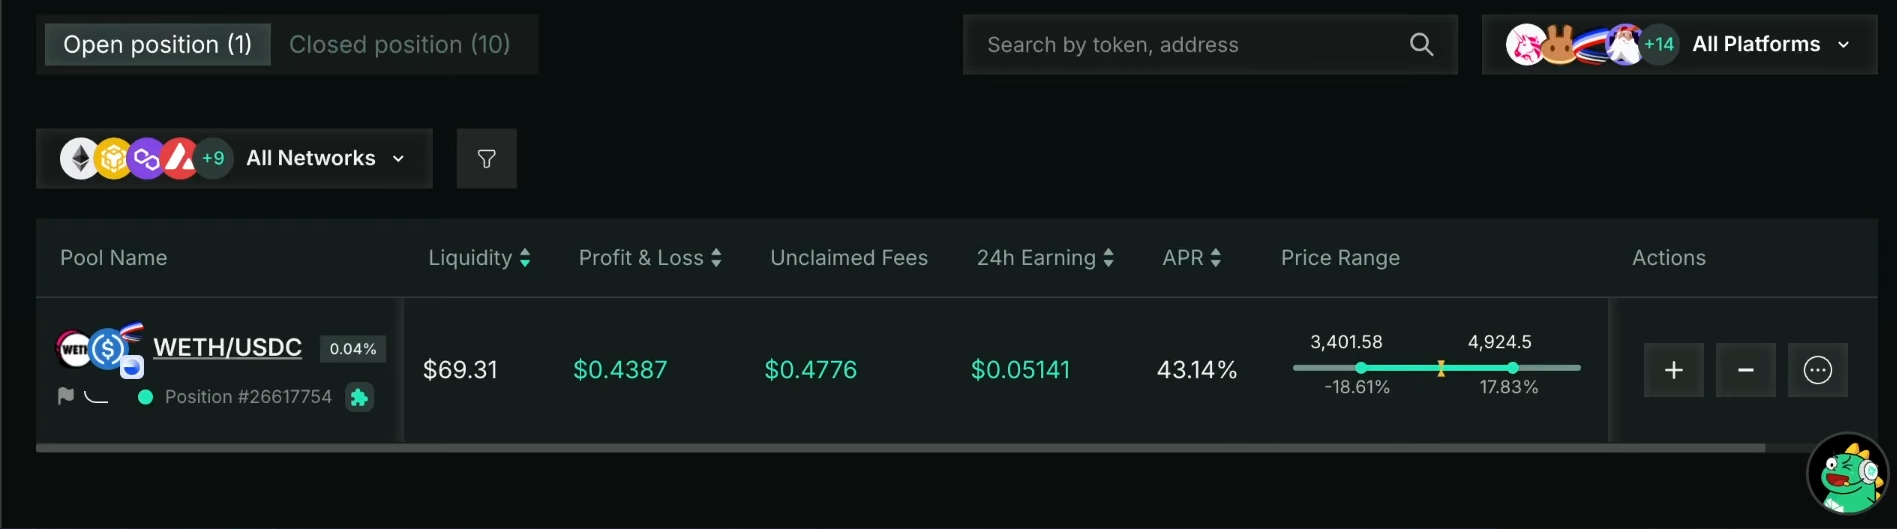Open the WETH/USDC pool link
Viewport: 1897px width, 529px height.
click(x=227, y=347)
